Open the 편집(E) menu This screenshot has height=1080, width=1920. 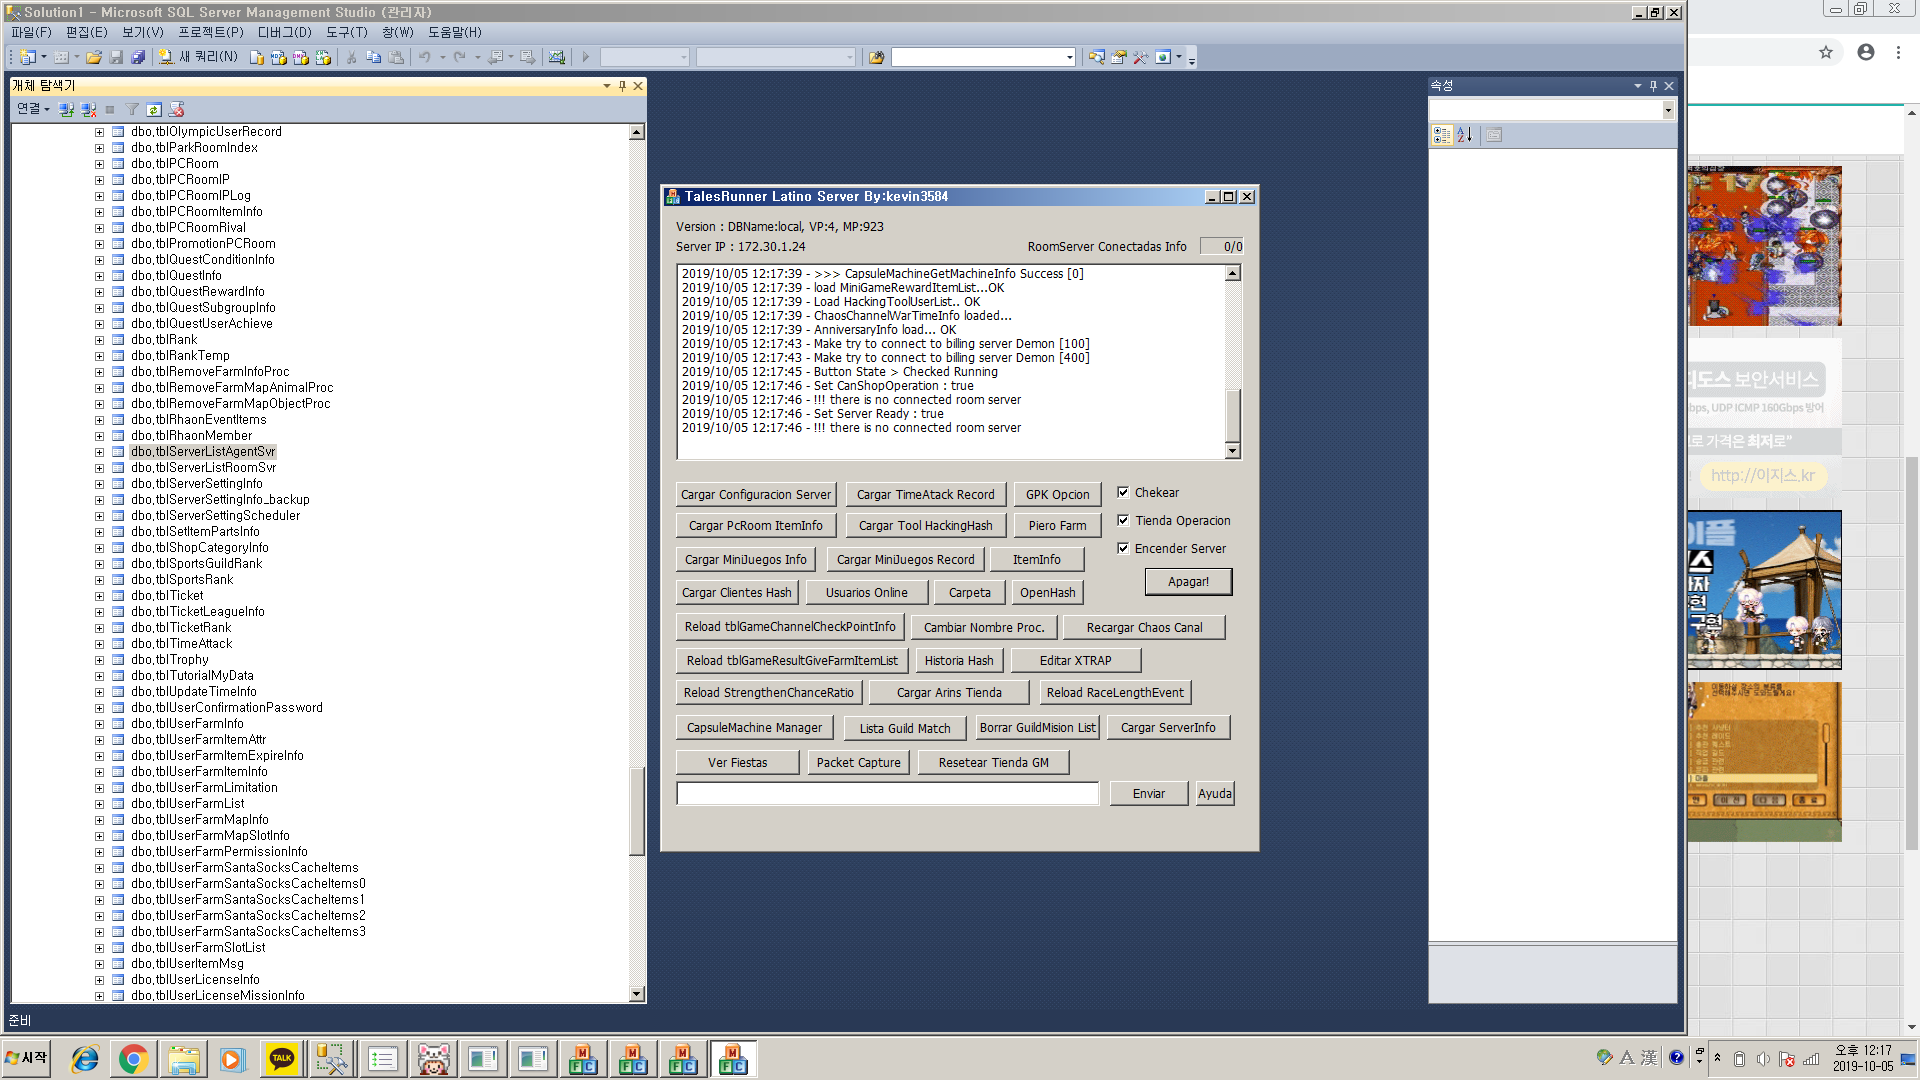(86, 32)
